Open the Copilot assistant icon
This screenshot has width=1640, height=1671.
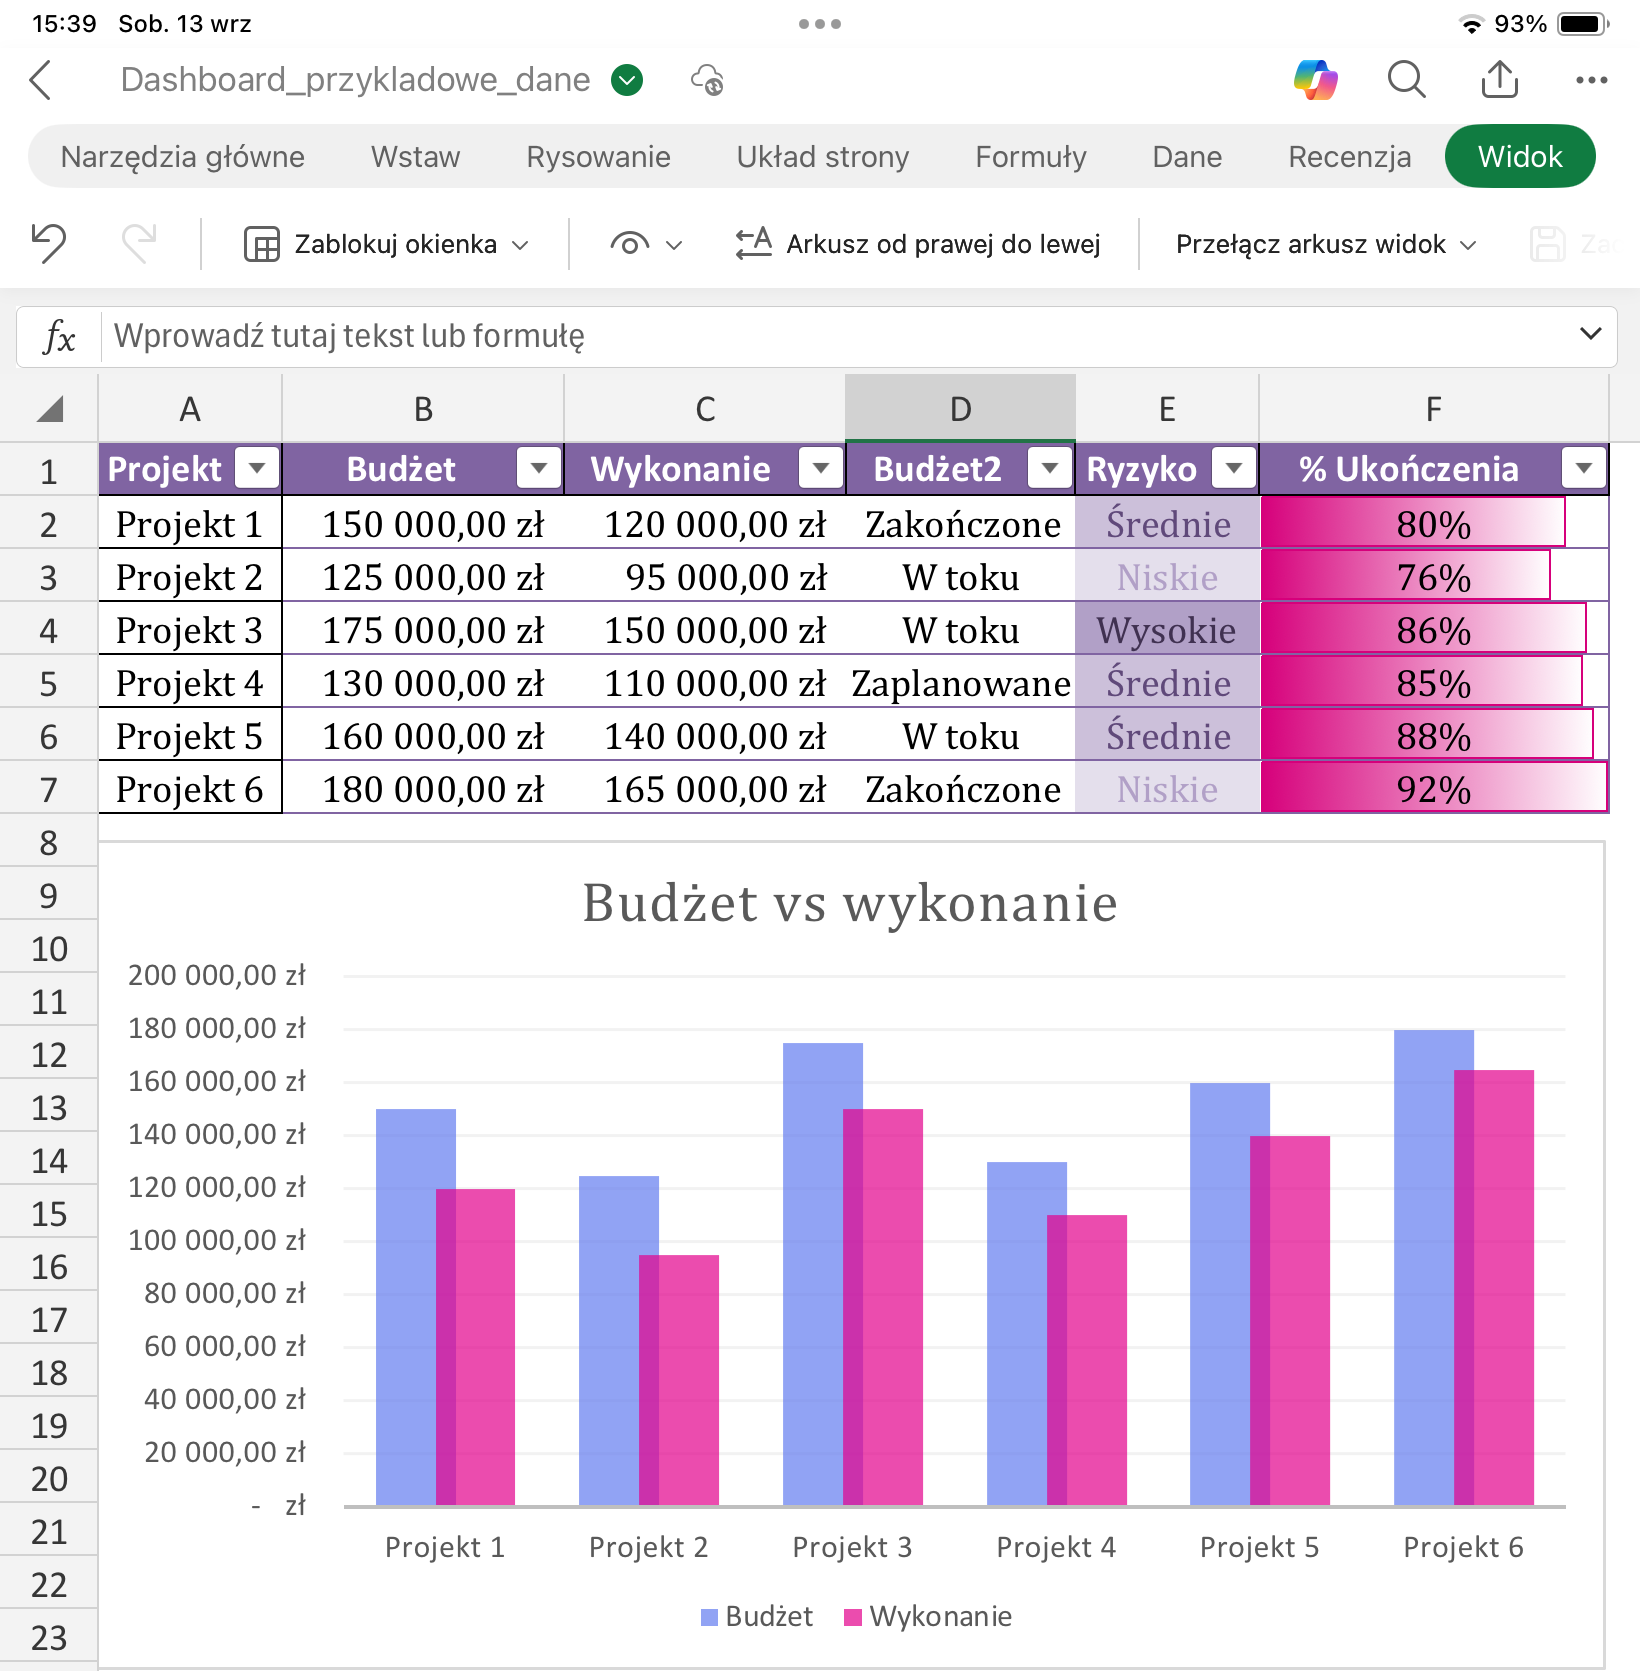[1315, 80]
